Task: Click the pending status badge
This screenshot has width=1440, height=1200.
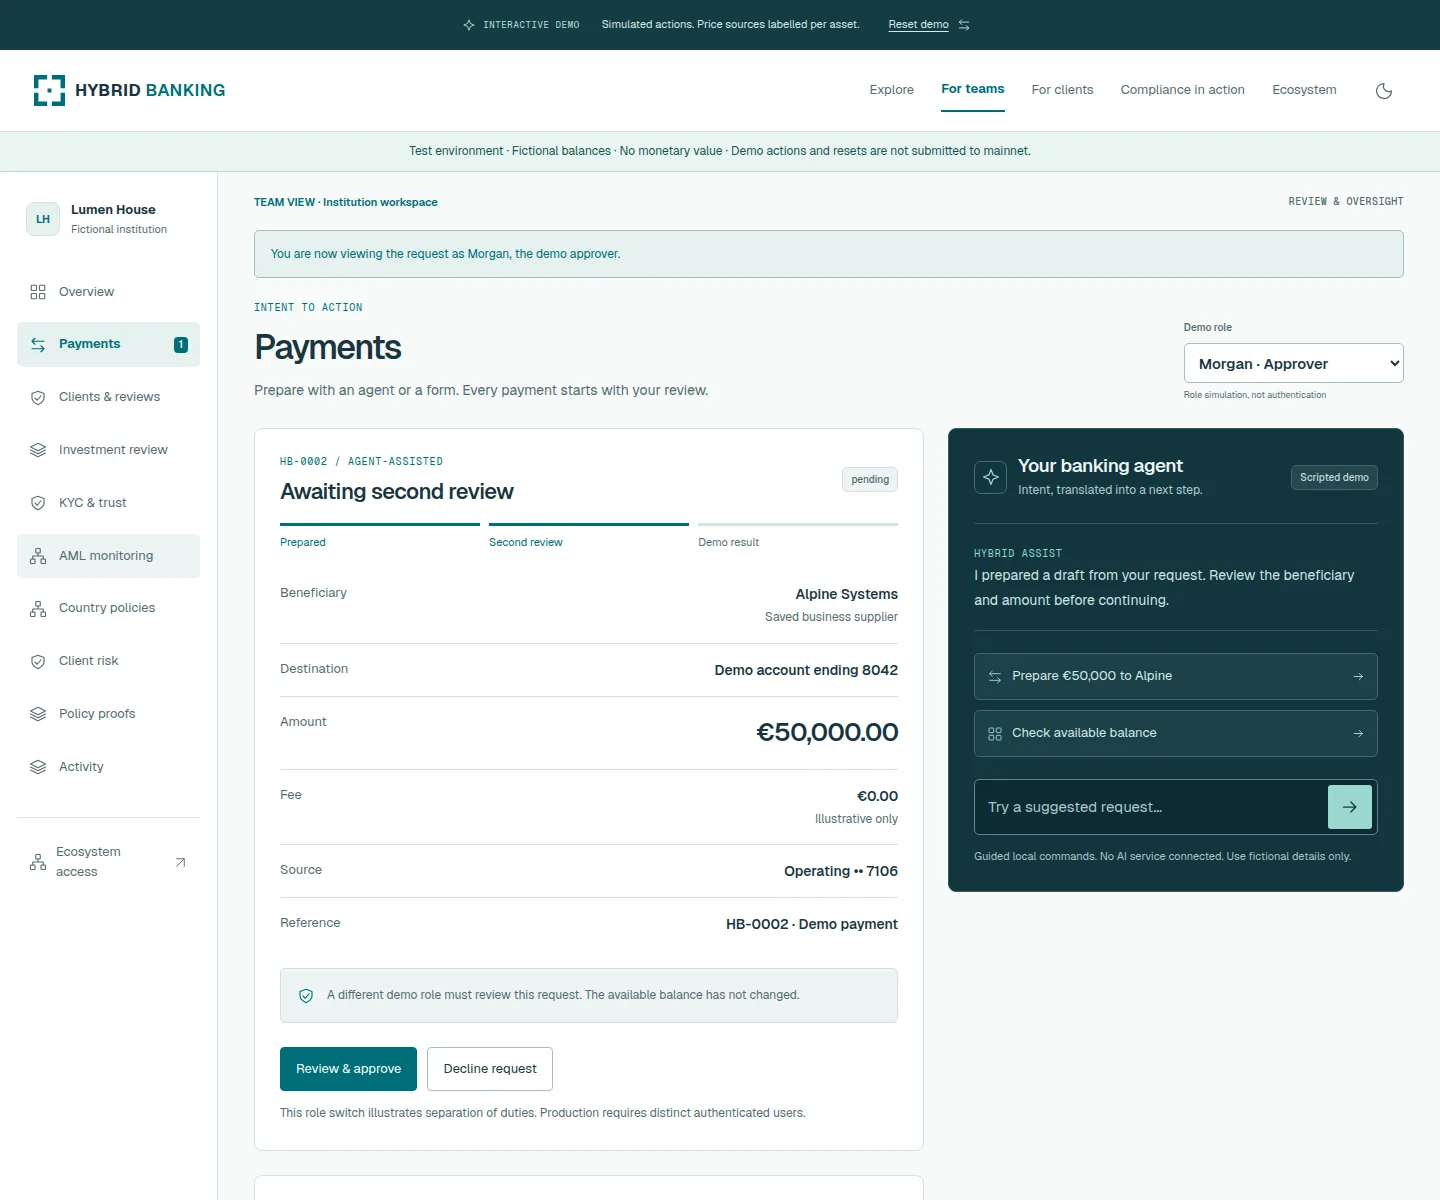Action: (x=870, y=479)
